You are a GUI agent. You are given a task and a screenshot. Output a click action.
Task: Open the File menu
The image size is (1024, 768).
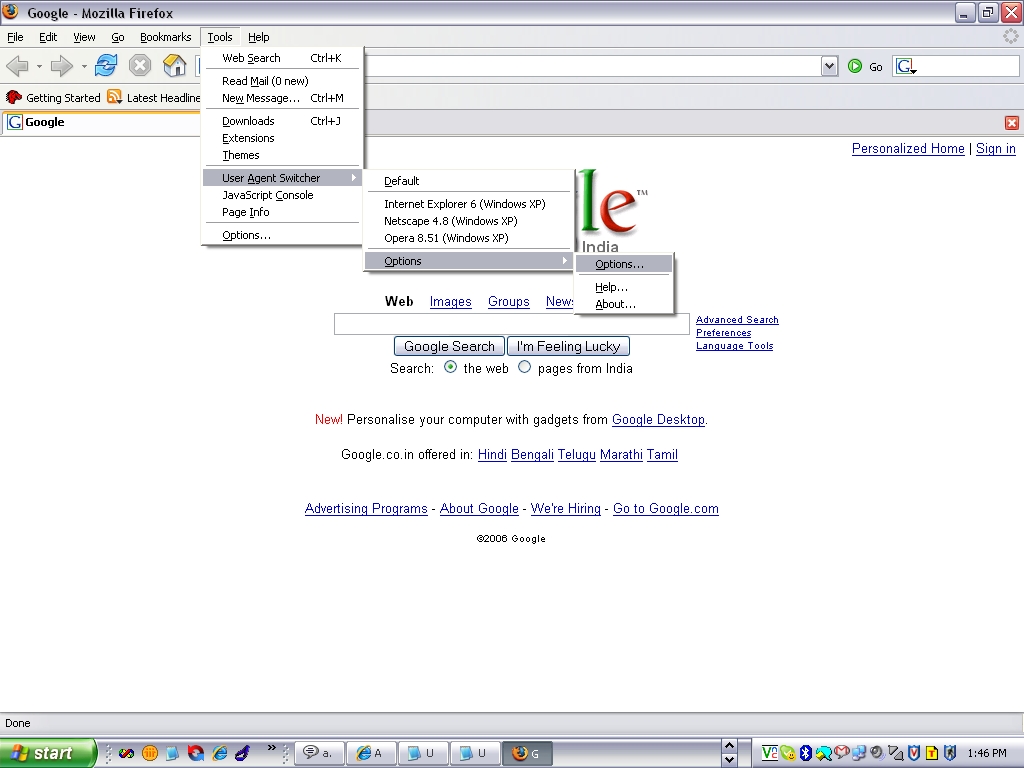[x=15, y=37]
